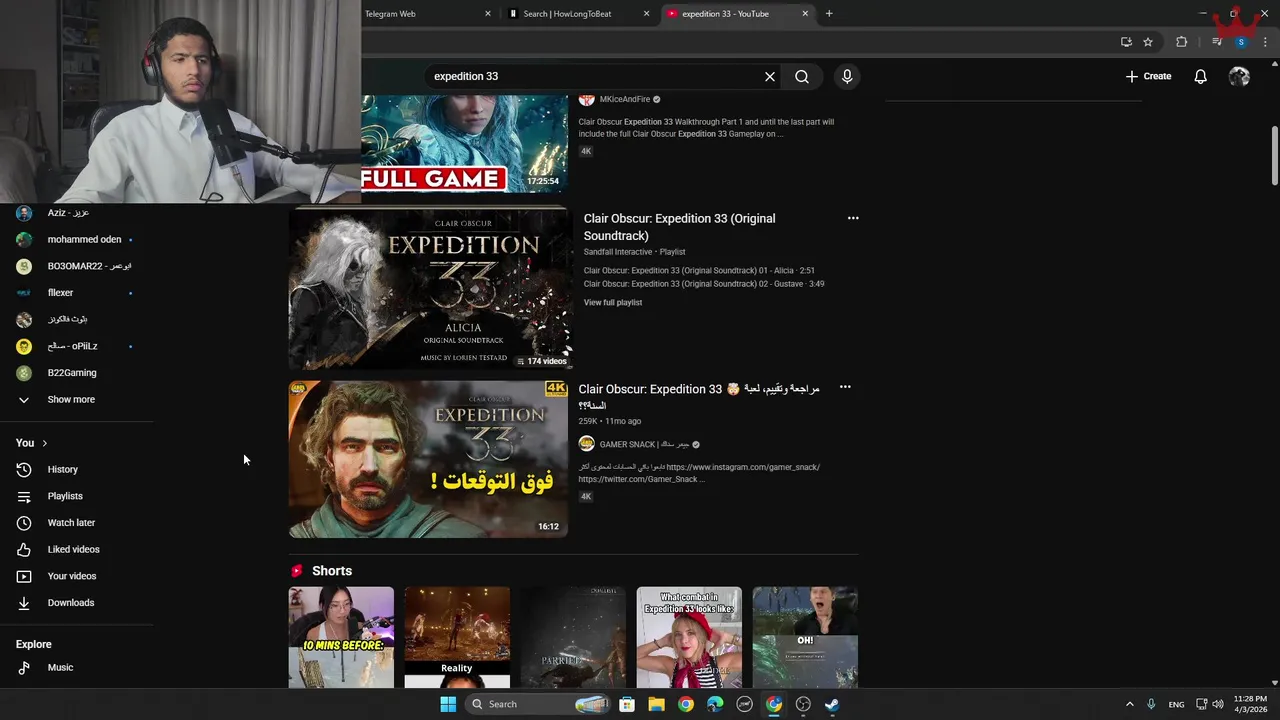Open more options for Original Soundtrack playlist
This screenshot has height=720, width=1280.
click(853, 218)
